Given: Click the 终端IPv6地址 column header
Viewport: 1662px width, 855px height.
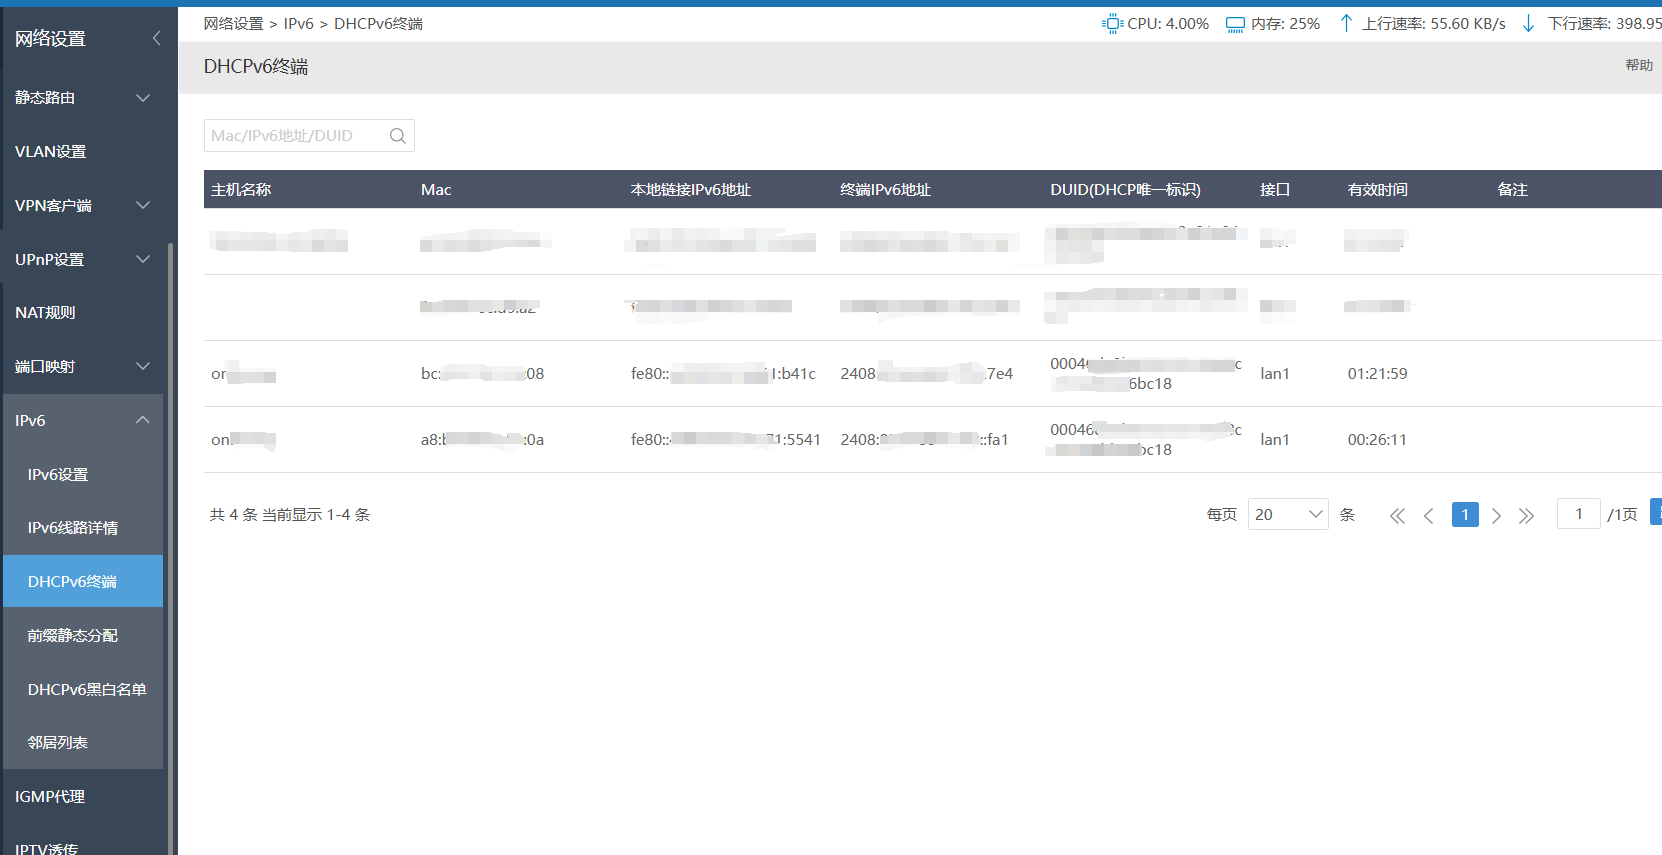Looking at the screenshot, I should pyautogui.click(x=885, y=189).
